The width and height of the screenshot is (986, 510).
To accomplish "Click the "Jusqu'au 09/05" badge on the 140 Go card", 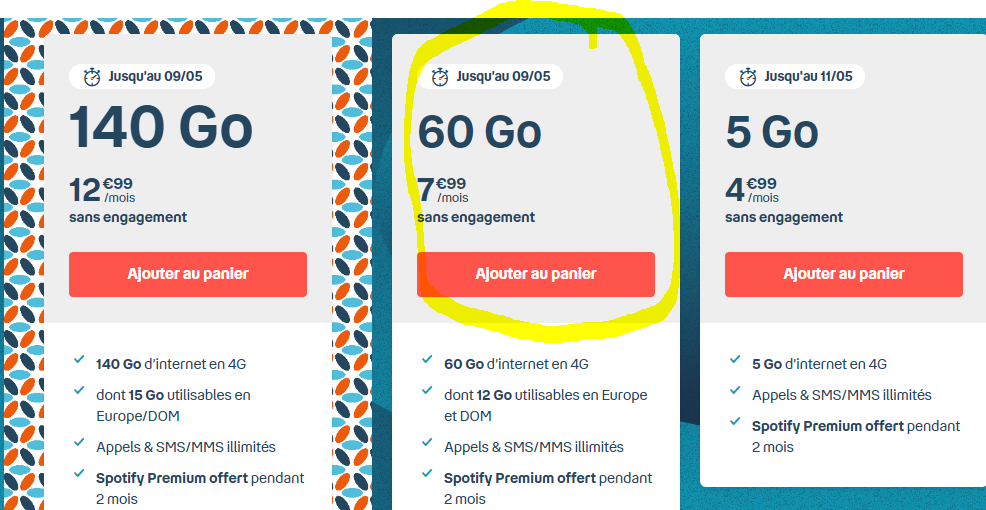I will click(142, 77).
